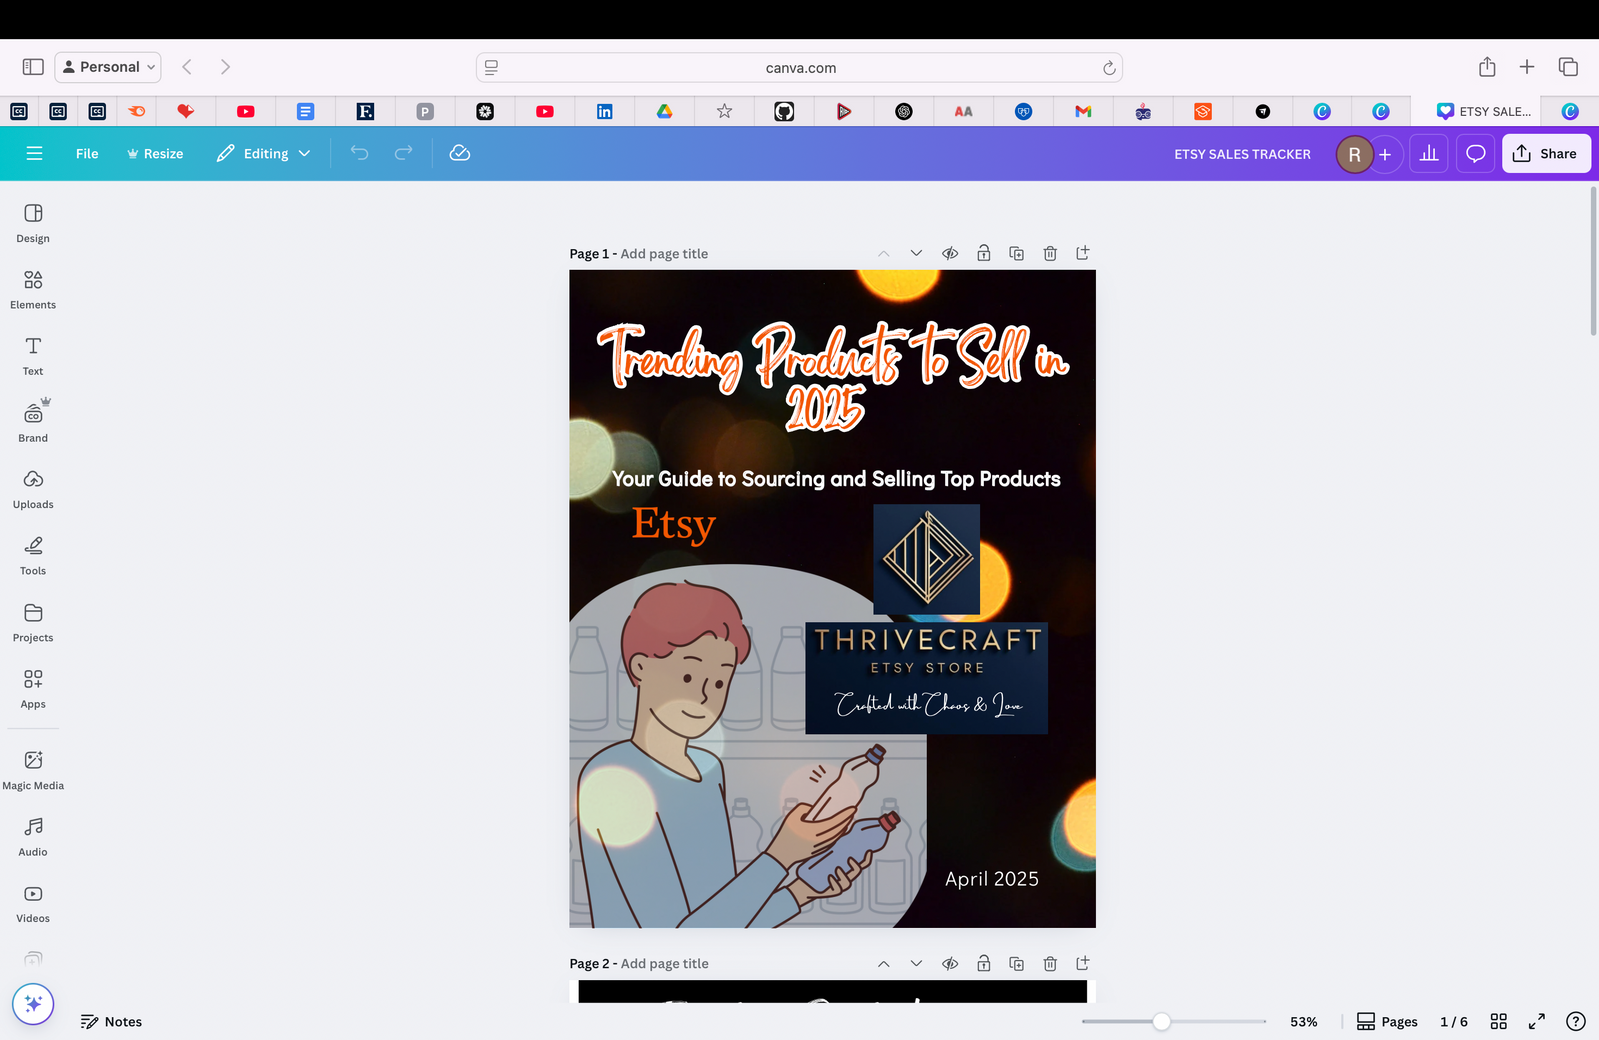
Task: Move Page 2 down with chevron
Action: coord(916,964)
